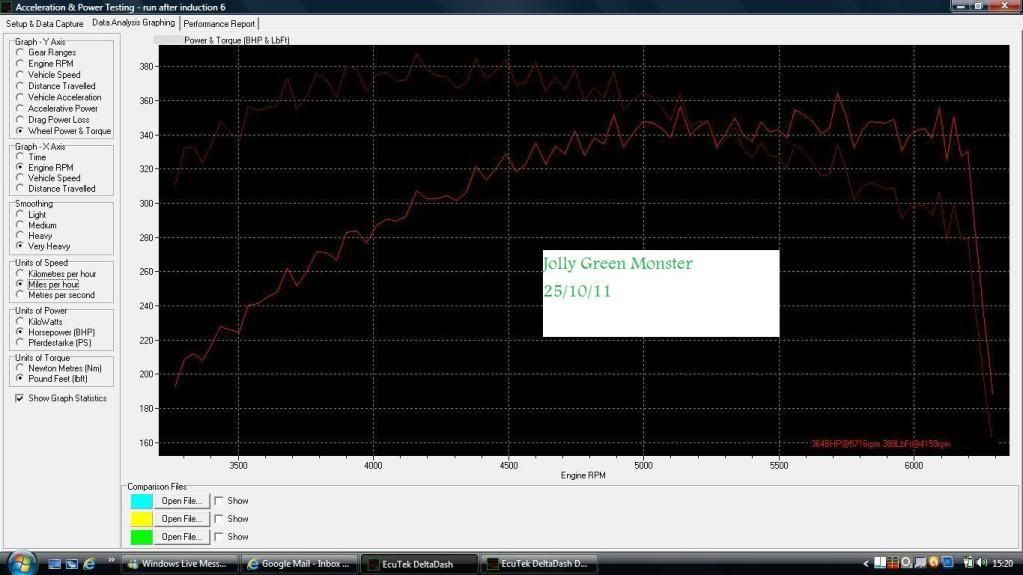
Task: Open the Windows Start menu orb
Action: tap(19, 563)
